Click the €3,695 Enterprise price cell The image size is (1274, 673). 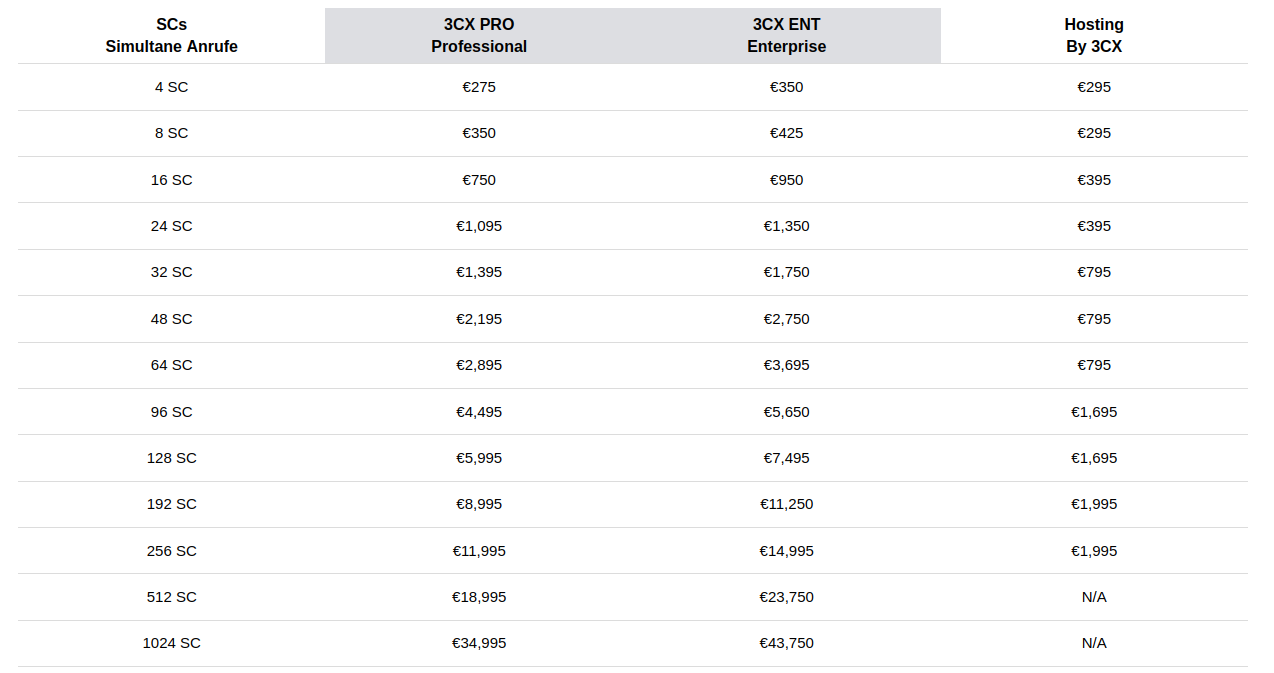point(787,365)
